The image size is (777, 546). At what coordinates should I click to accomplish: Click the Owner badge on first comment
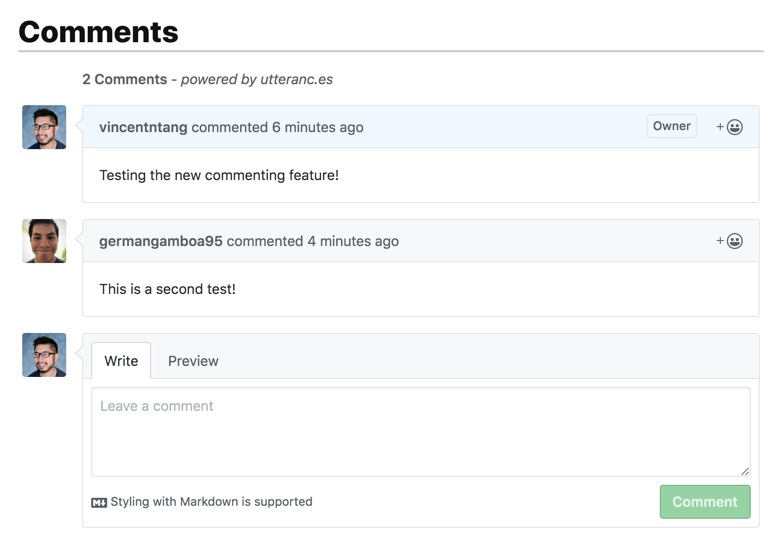tap(671, 126)
